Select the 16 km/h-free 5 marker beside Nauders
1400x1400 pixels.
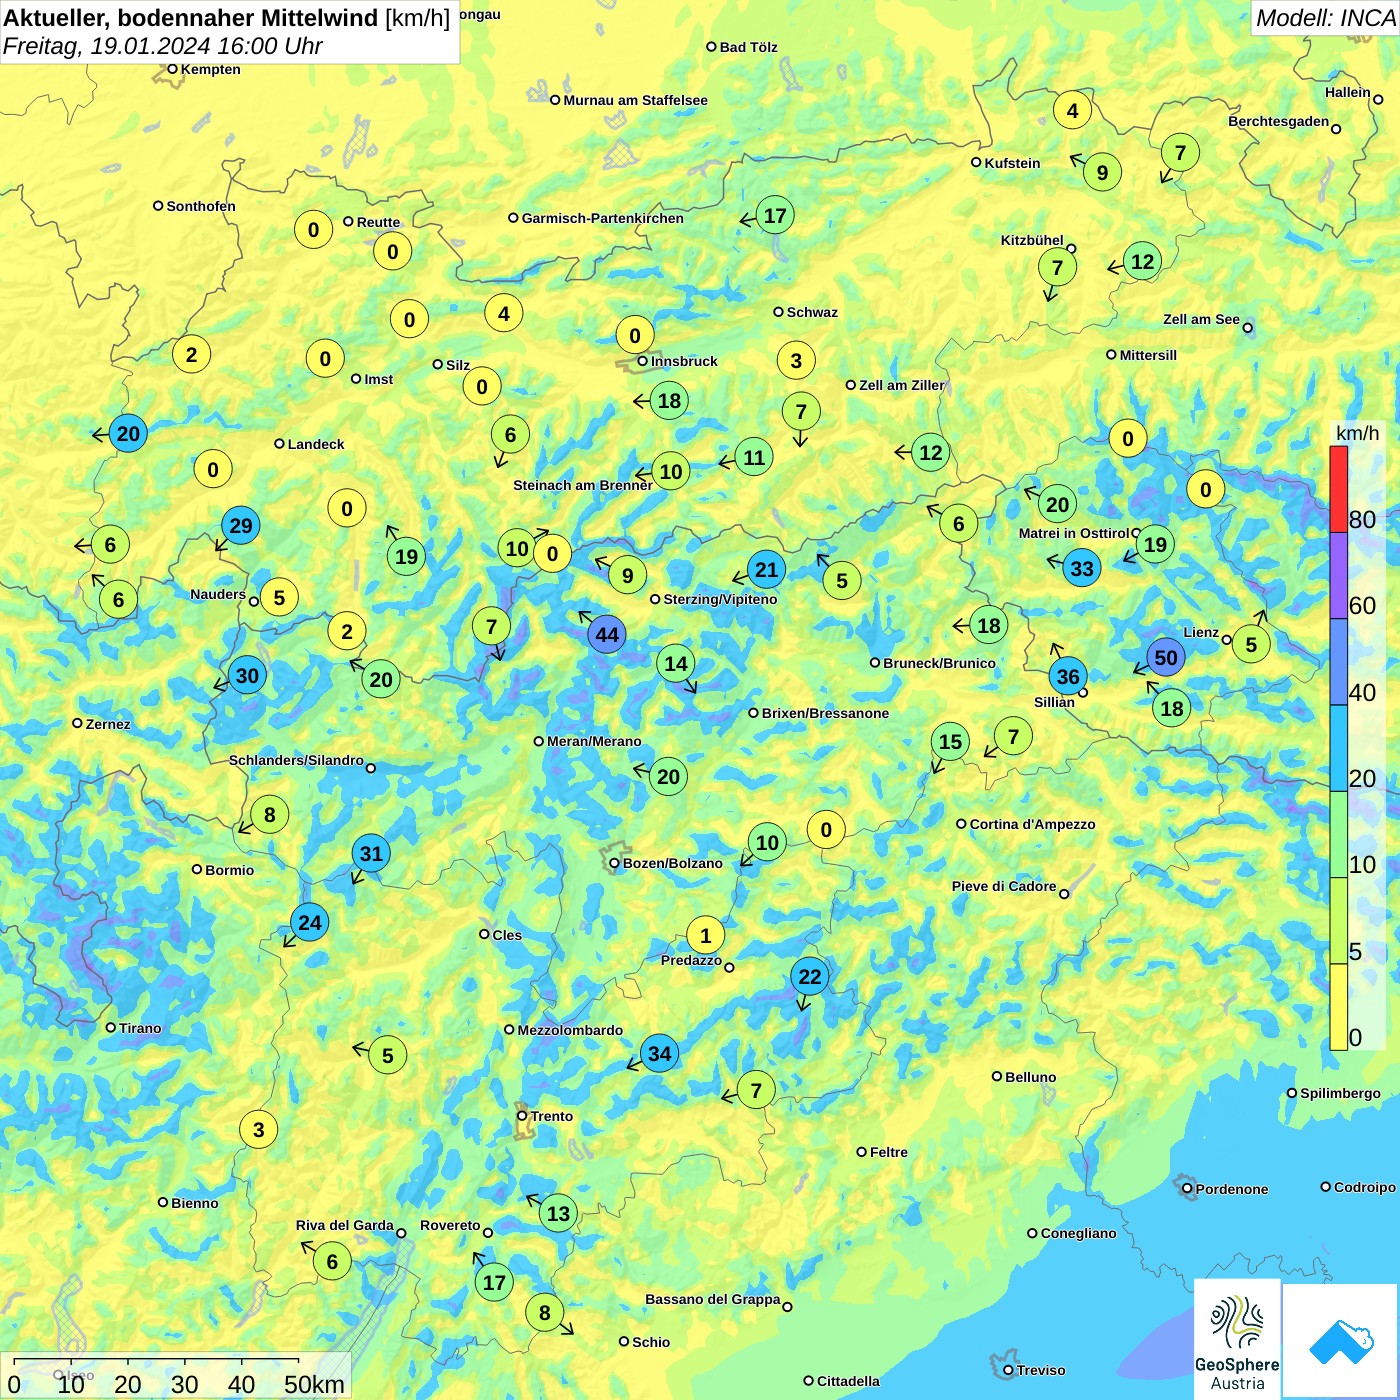279,598
